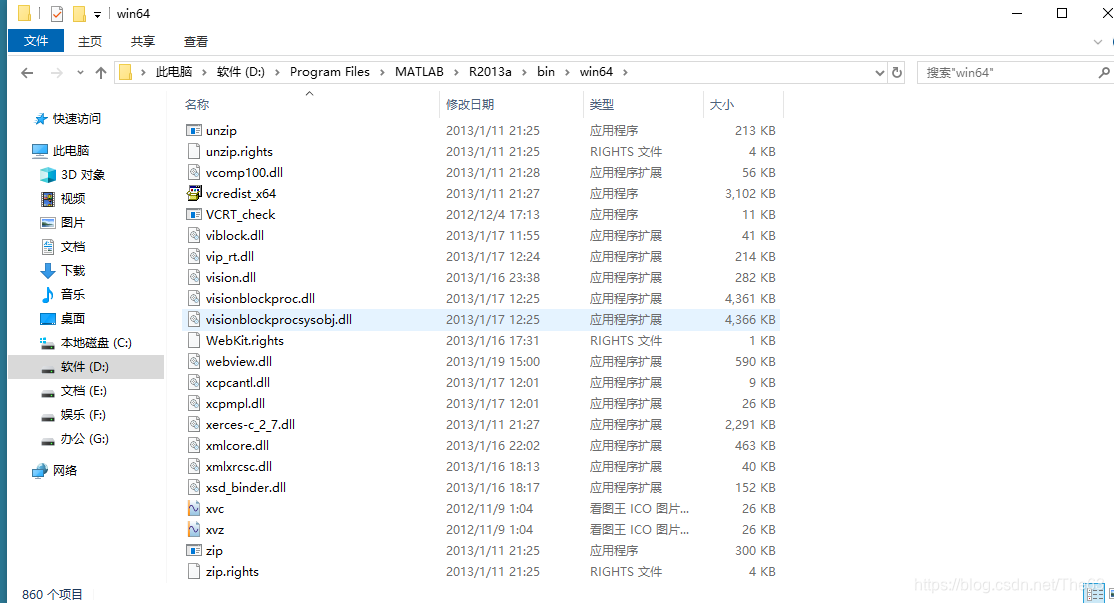The height and width of the screenshot is (603, 1114).
Task: Expand breadcrumb chevron after MATLAB
Action: [x=456, y=72]
